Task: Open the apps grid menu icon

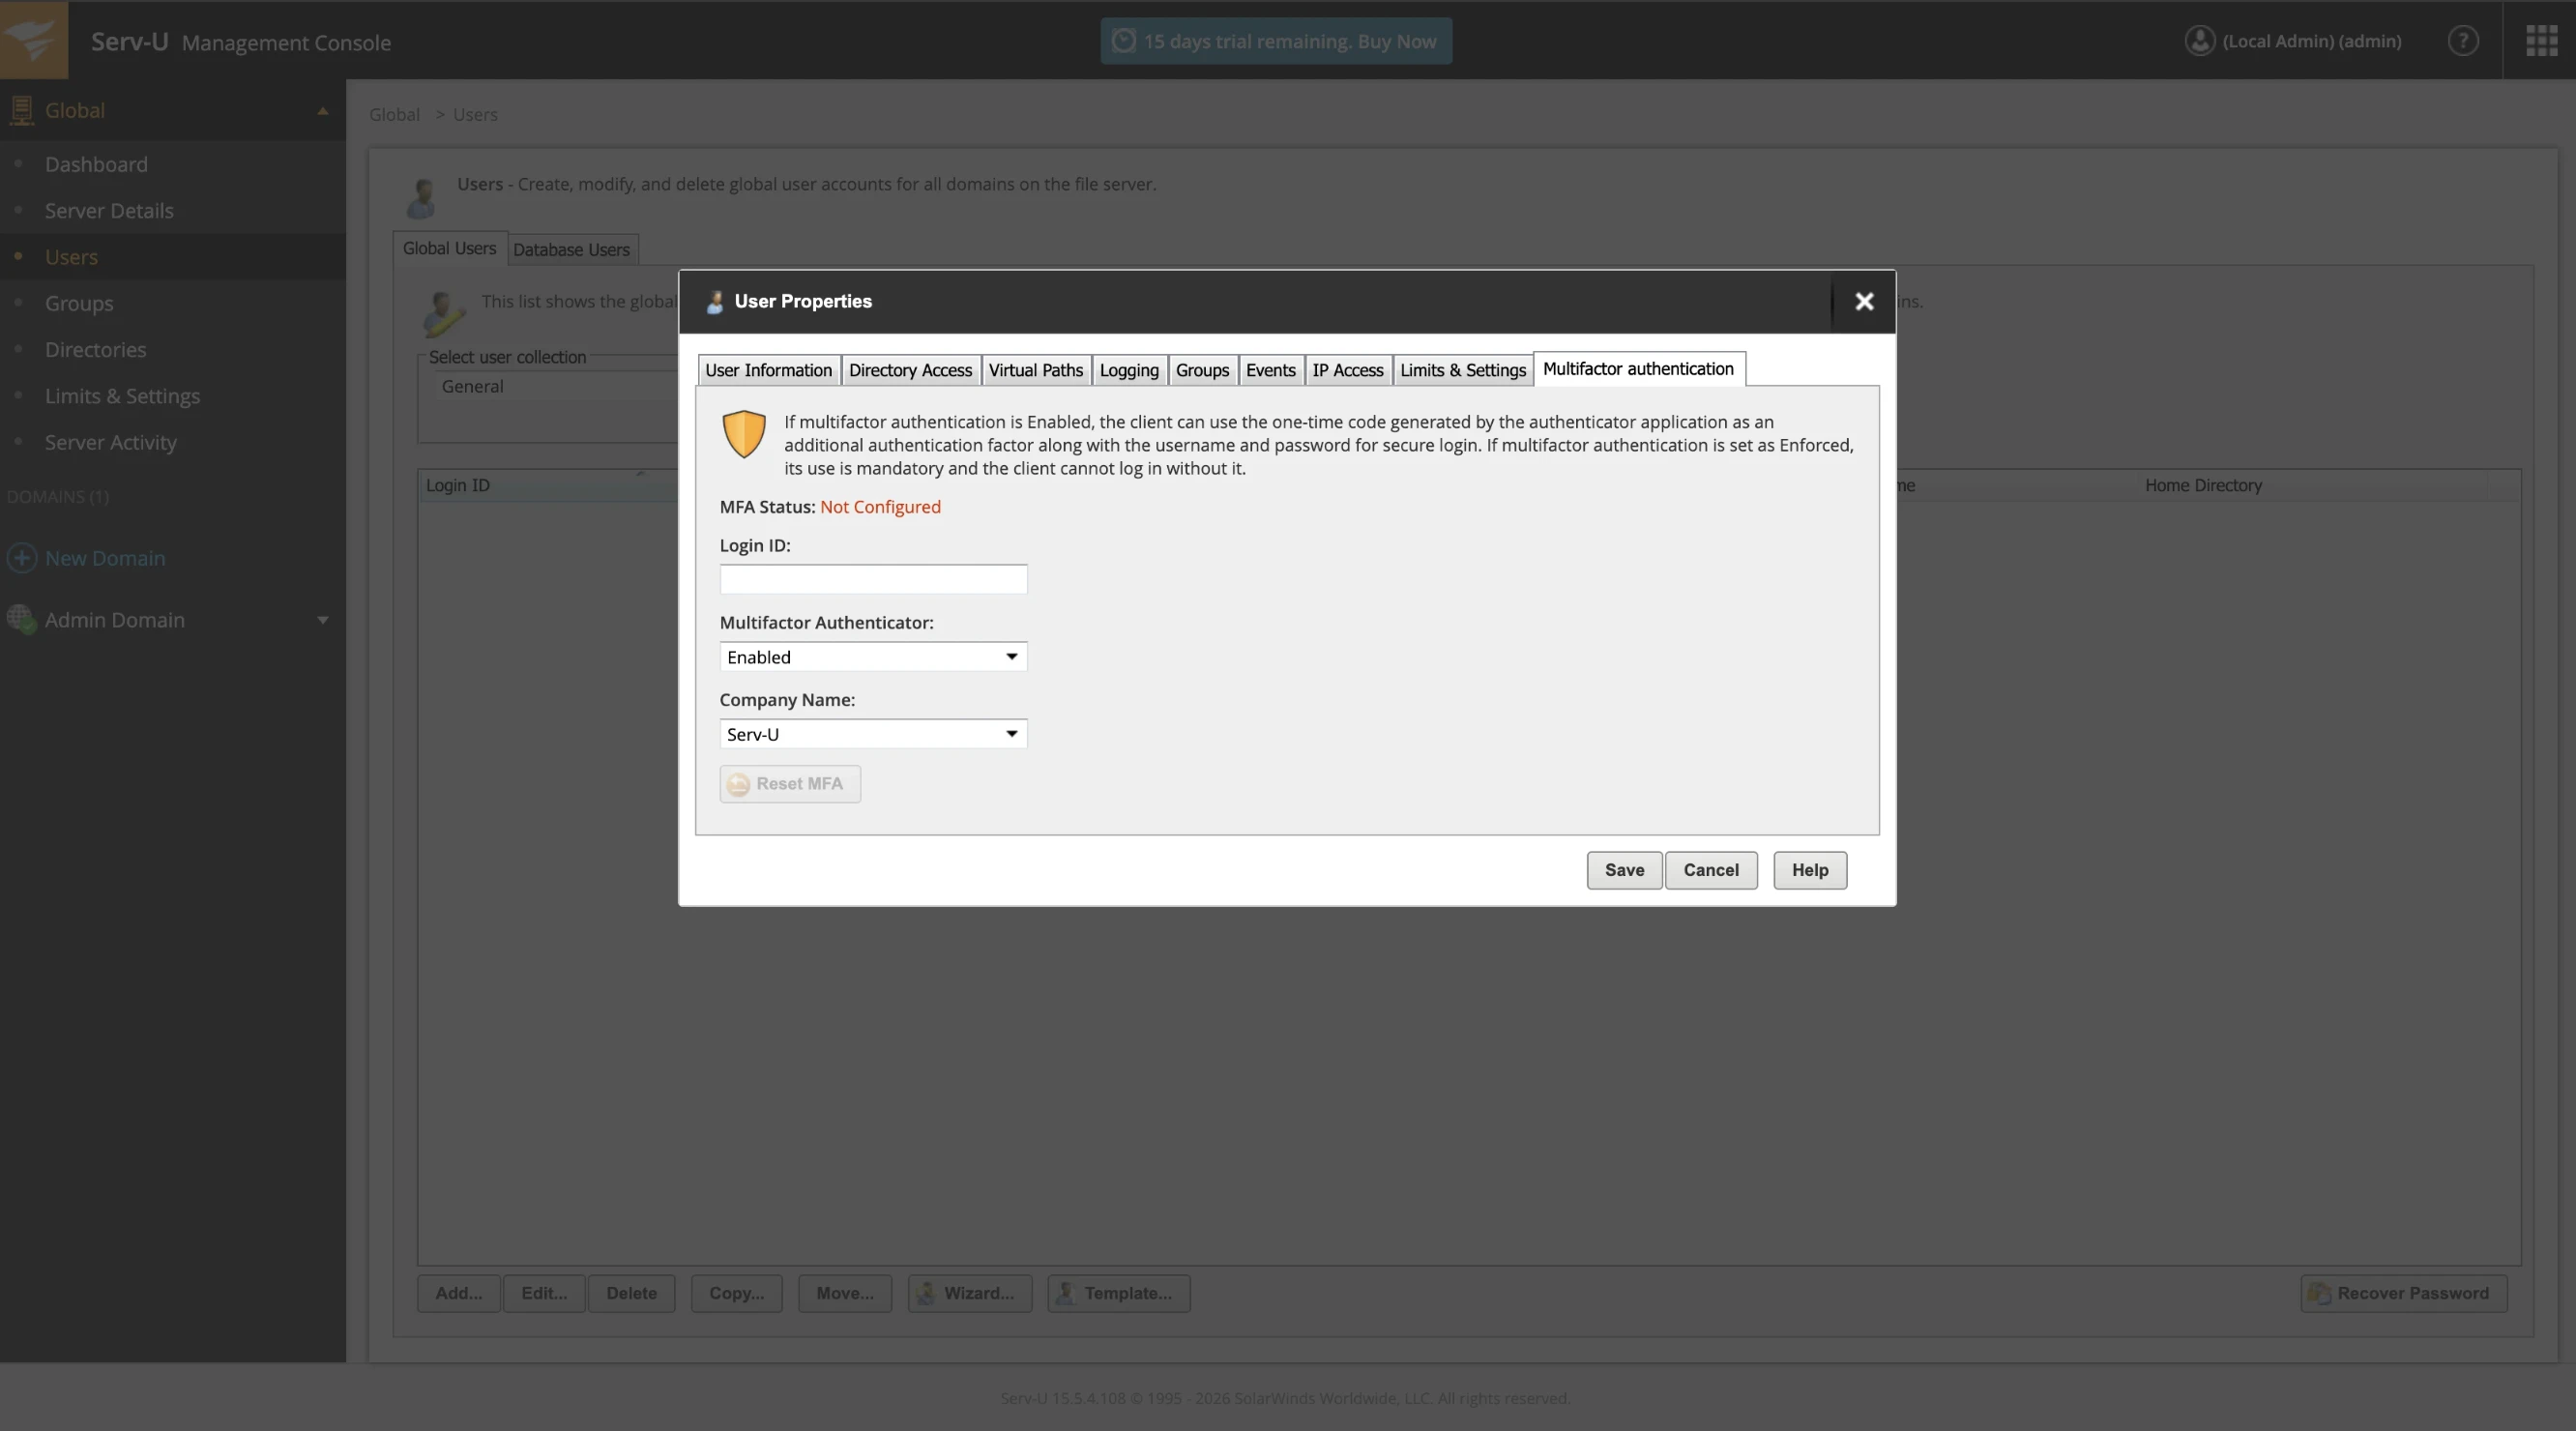Action: (x=2541, y=41)
